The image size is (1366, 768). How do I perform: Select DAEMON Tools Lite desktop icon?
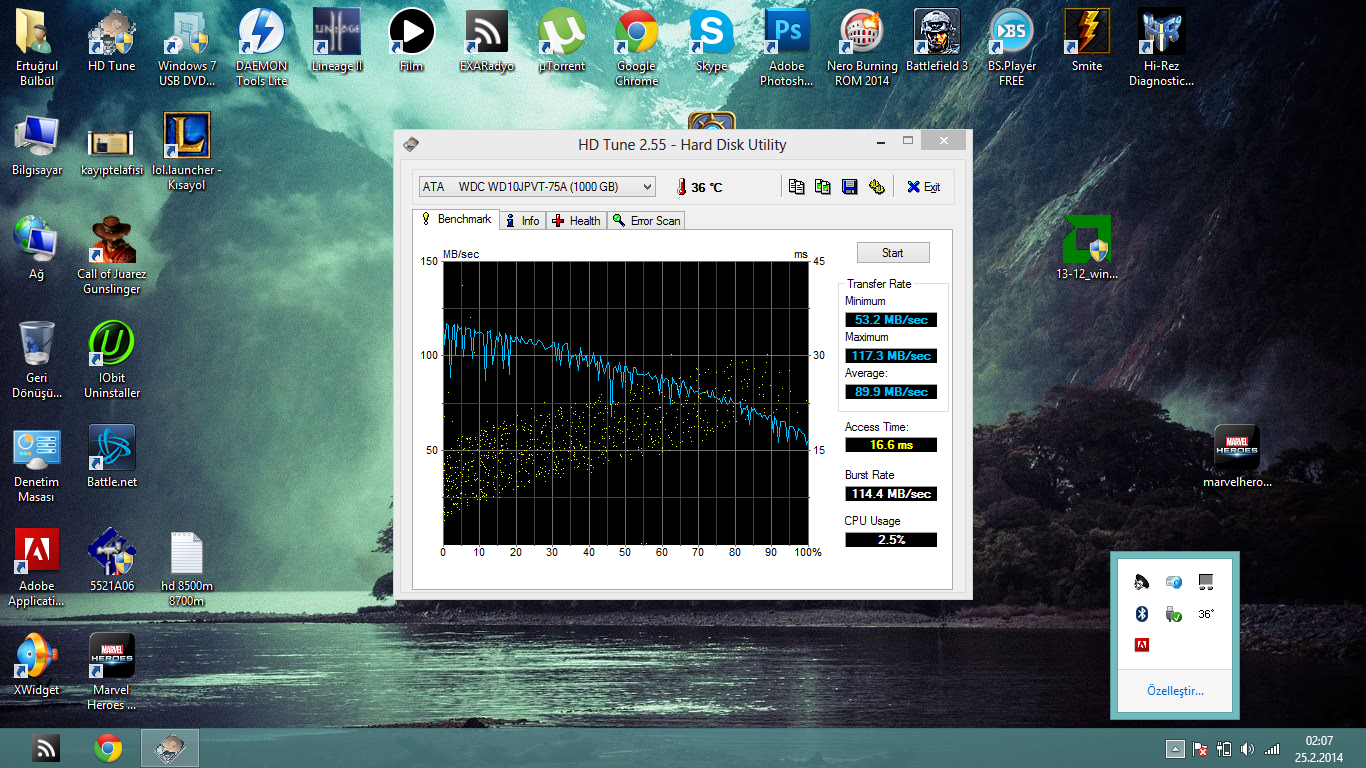262,48
